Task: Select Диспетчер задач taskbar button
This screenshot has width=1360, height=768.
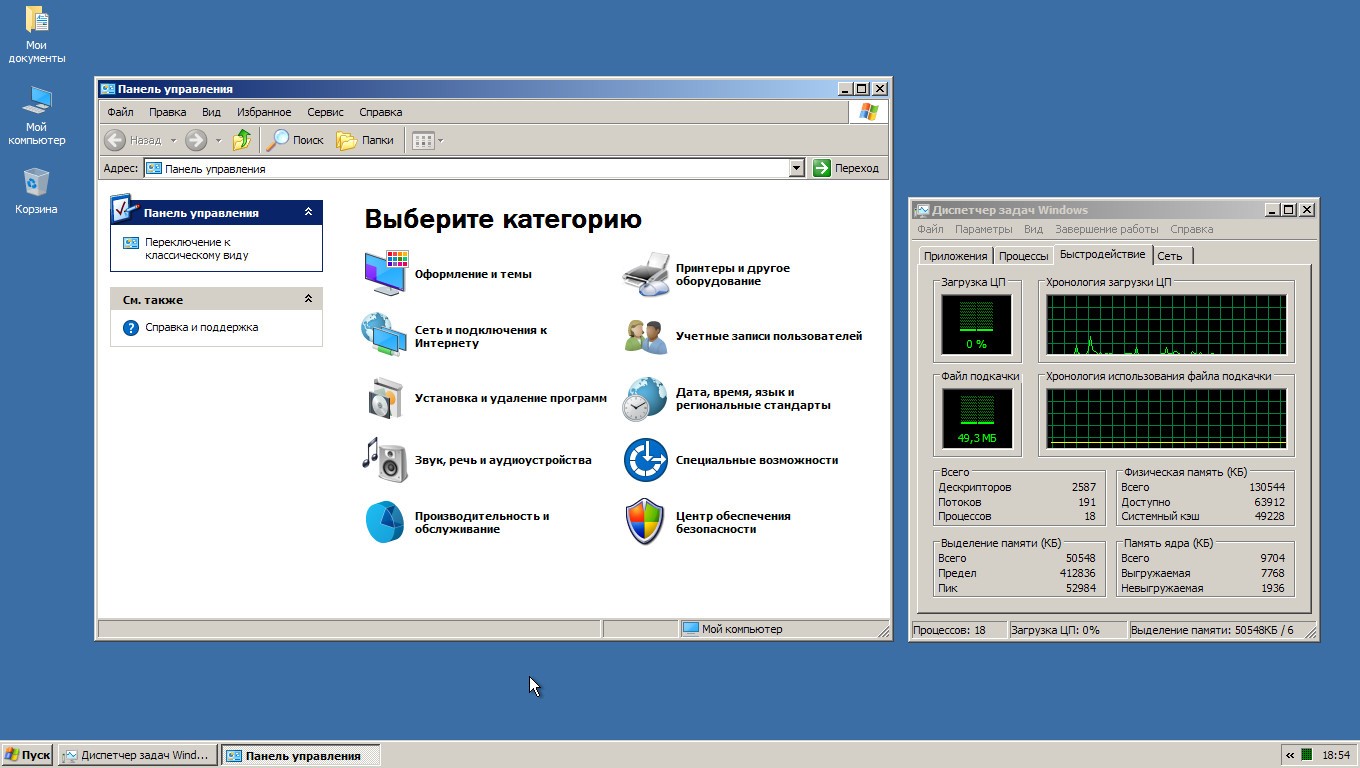Action: 137,755
